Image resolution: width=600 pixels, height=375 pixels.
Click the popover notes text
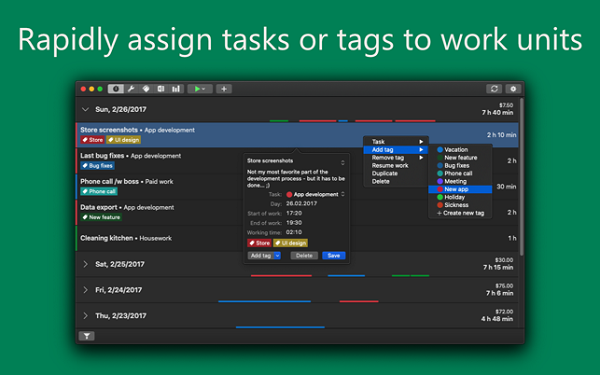tap(296, 179)
